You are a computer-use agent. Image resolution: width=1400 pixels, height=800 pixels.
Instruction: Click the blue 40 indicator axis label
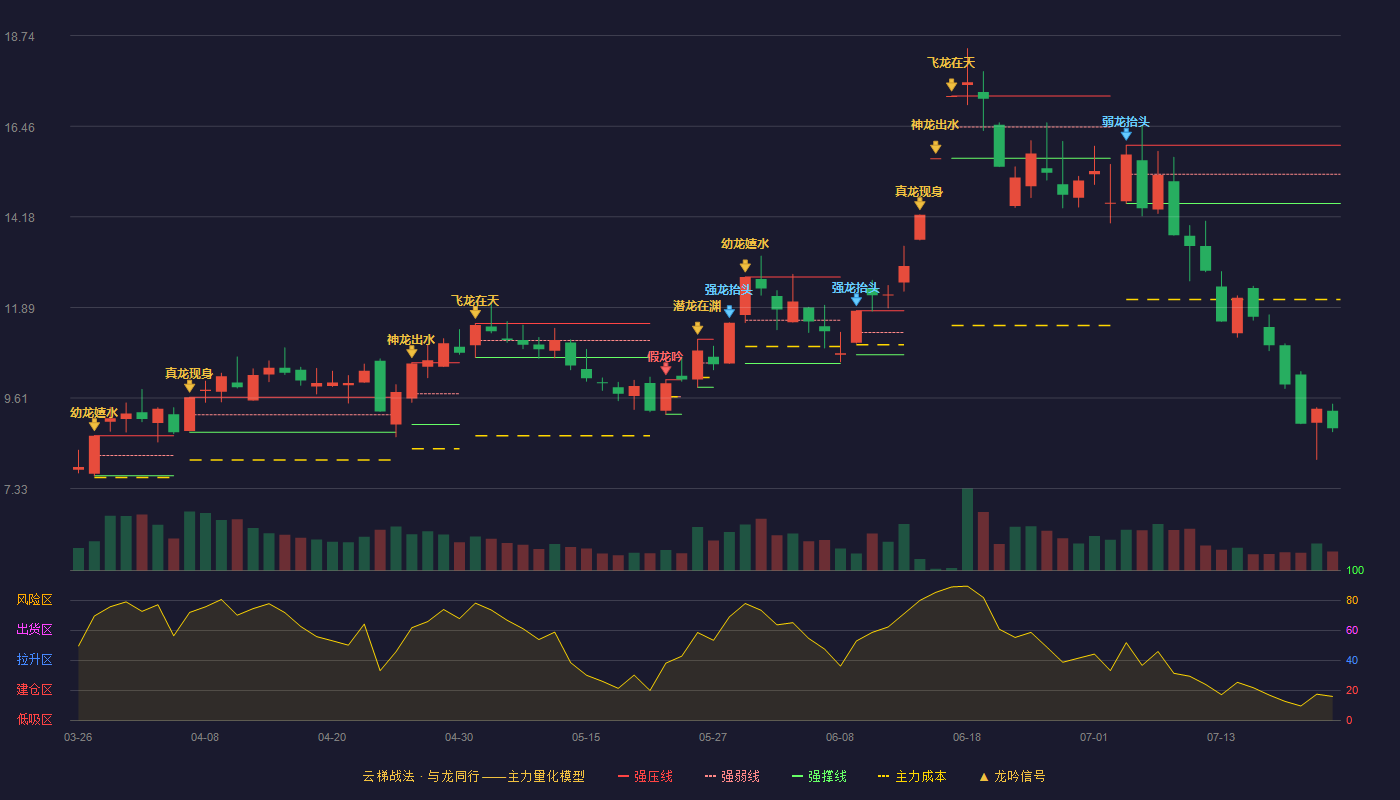[1352, 660]
